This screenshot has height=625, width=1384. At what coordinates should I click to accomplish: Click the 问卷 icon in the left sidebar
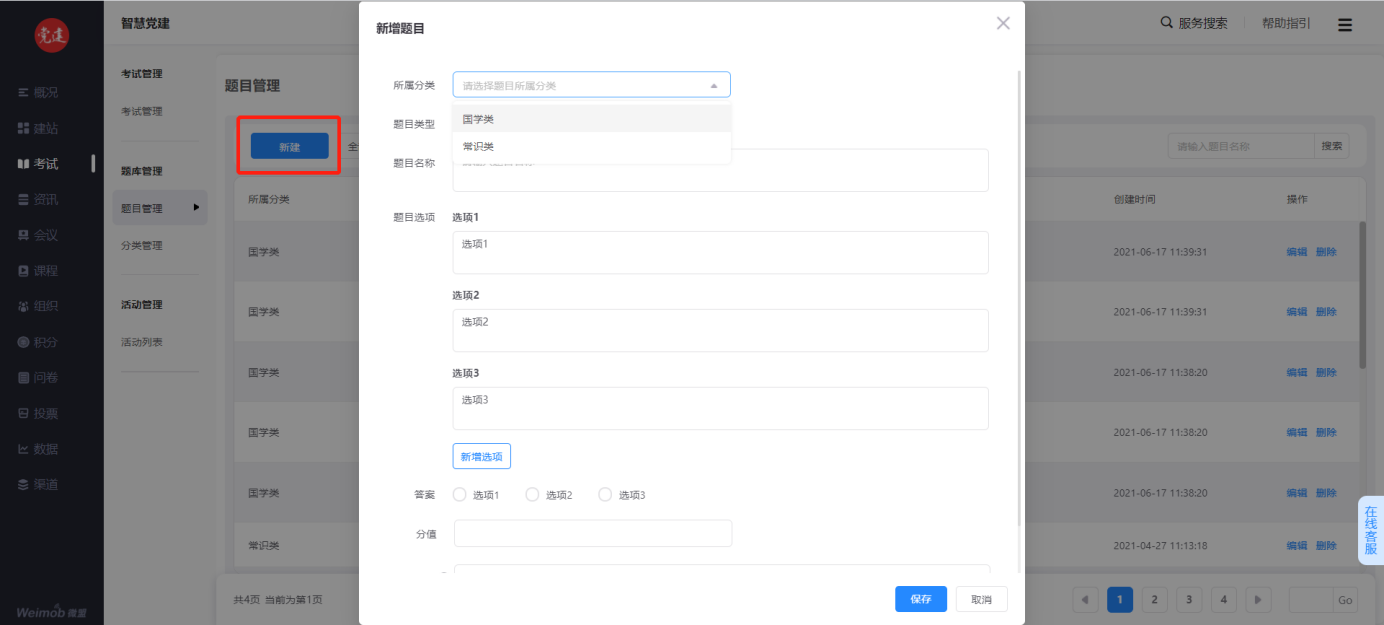(24, 378)
